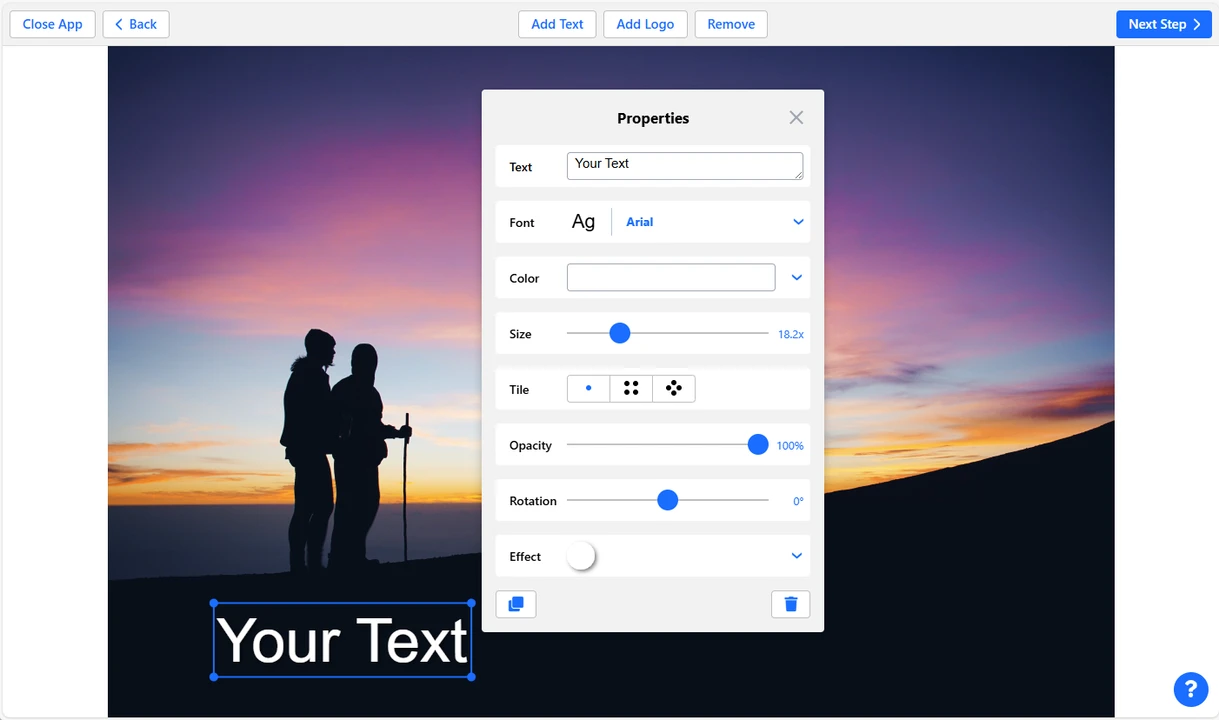
Task: Open help with the question mark button
Action: pos(1190,689)
